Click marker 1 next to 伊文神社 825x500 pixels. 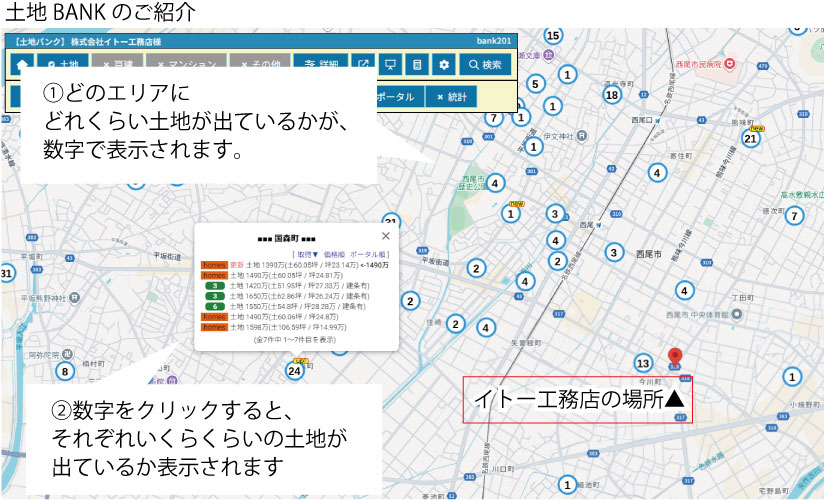pyautogui.click(x=534, y=146)
